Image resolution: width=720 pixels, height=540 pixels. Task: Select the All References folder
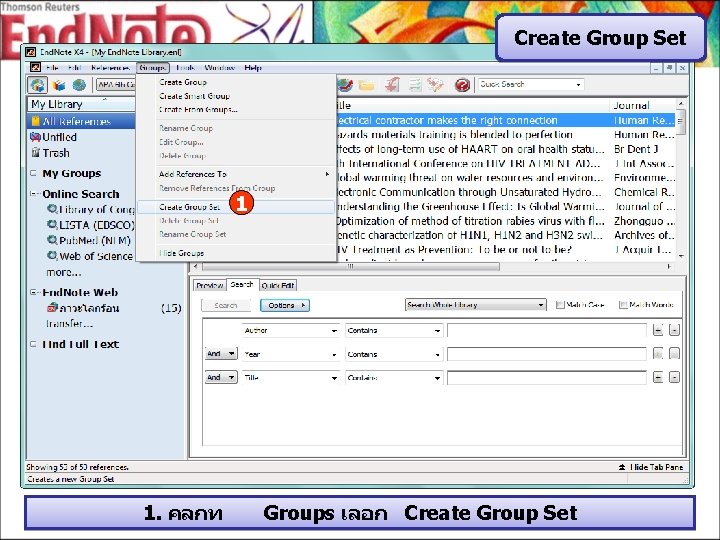(x=81, y=121)
